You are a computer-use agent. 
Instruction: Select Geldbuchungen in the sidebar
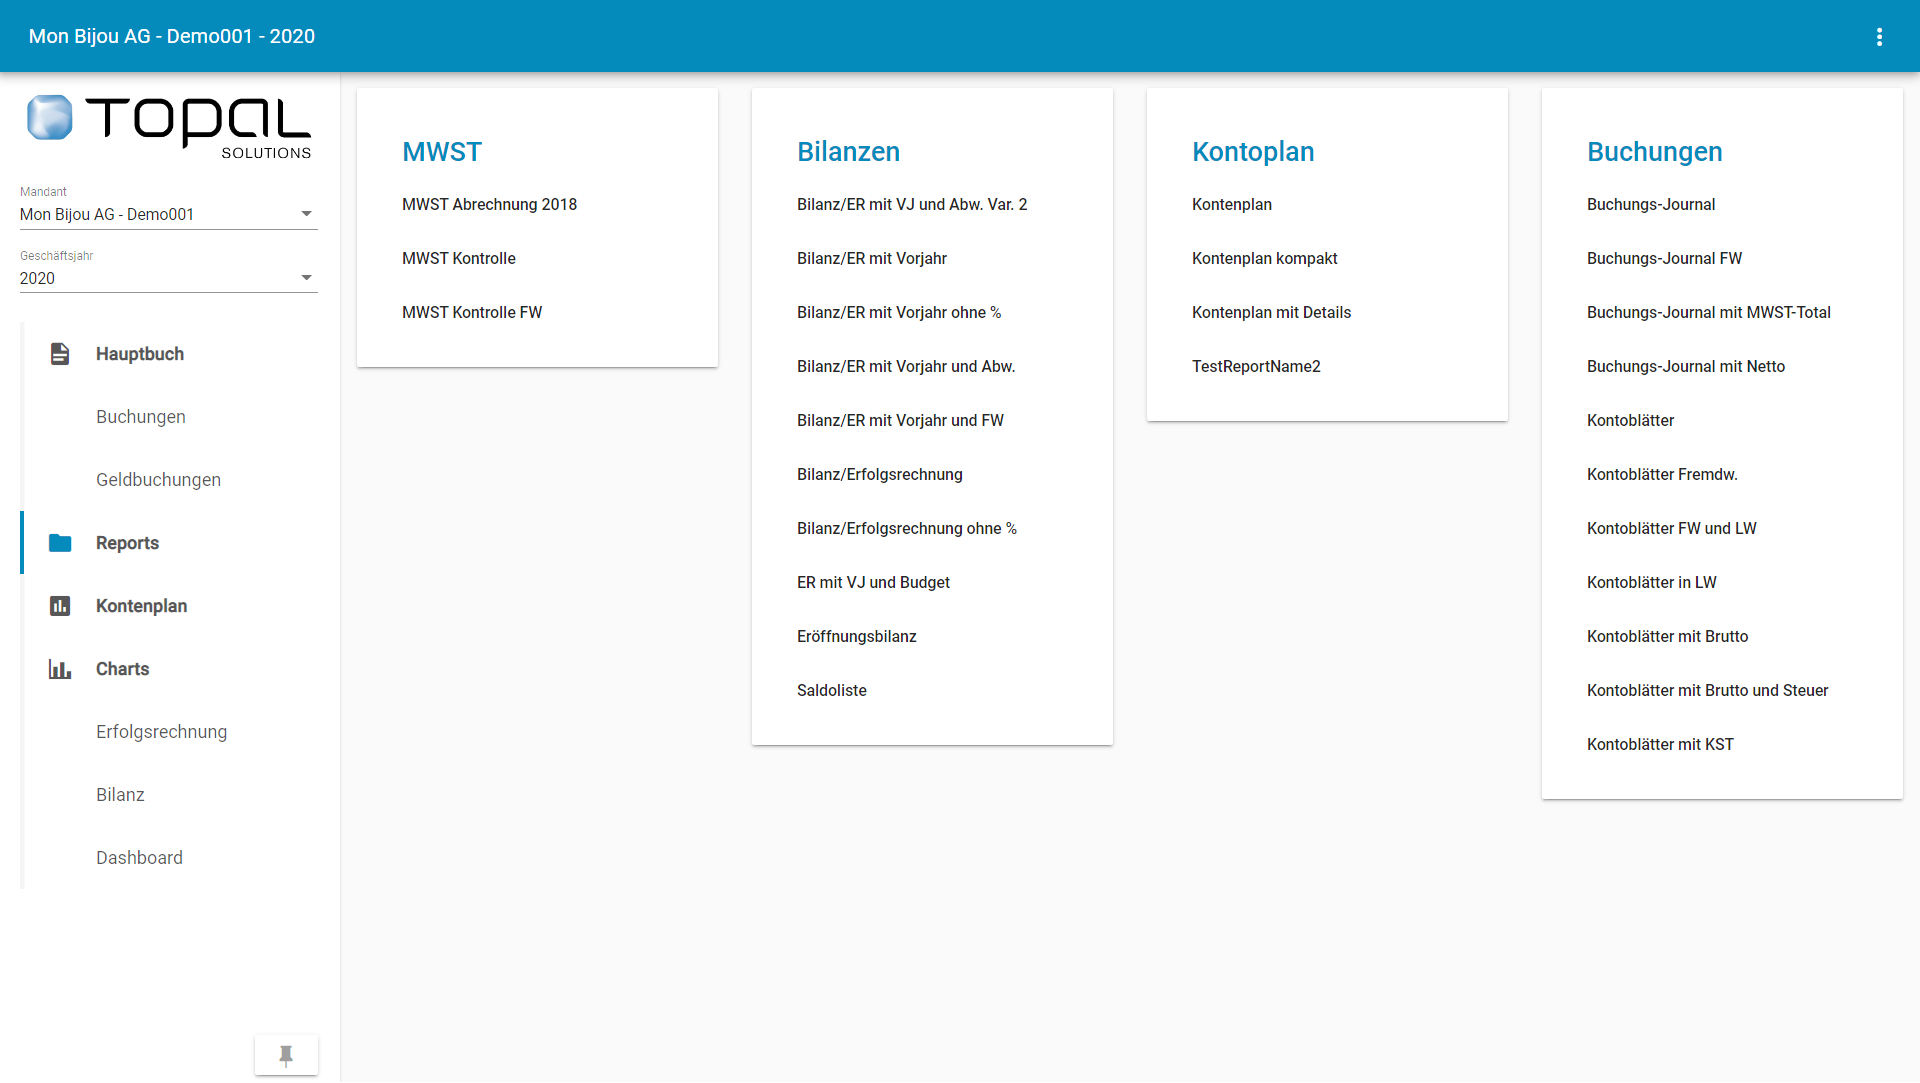158,480
